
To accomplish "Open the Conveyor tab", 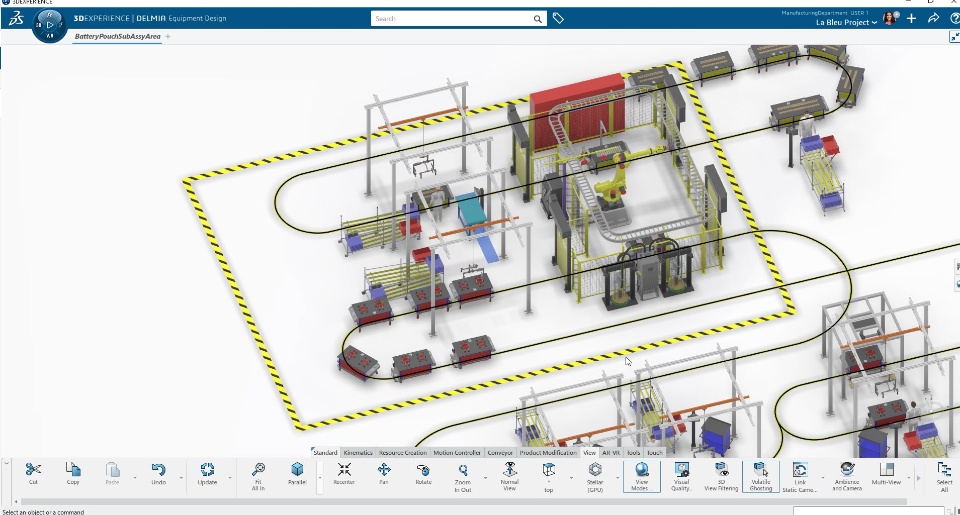I will pos(500,453).
